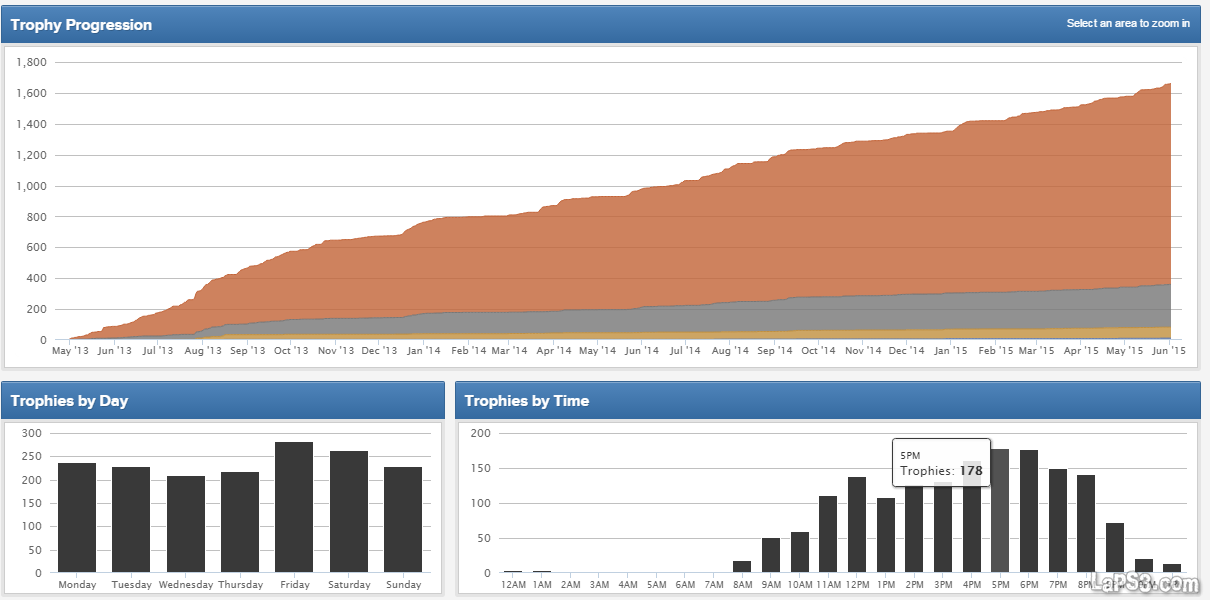Select the 9AM bar in Trophies by Time

(x=771, y=556)
